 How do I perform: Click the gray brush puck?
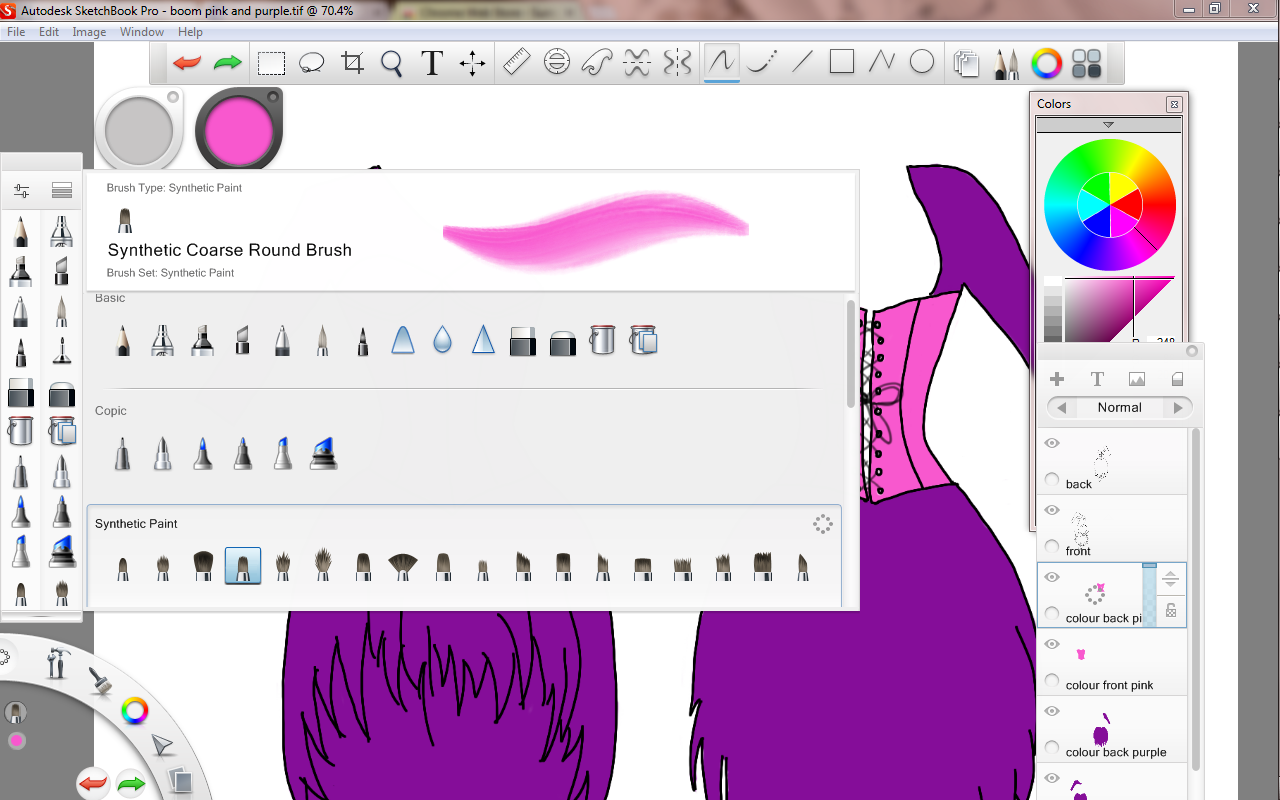[x=139, y=131]
